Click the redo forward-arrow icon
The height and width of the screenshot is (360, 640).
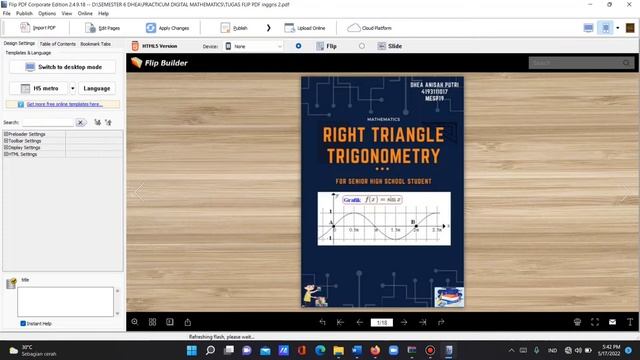click(441, 322)
